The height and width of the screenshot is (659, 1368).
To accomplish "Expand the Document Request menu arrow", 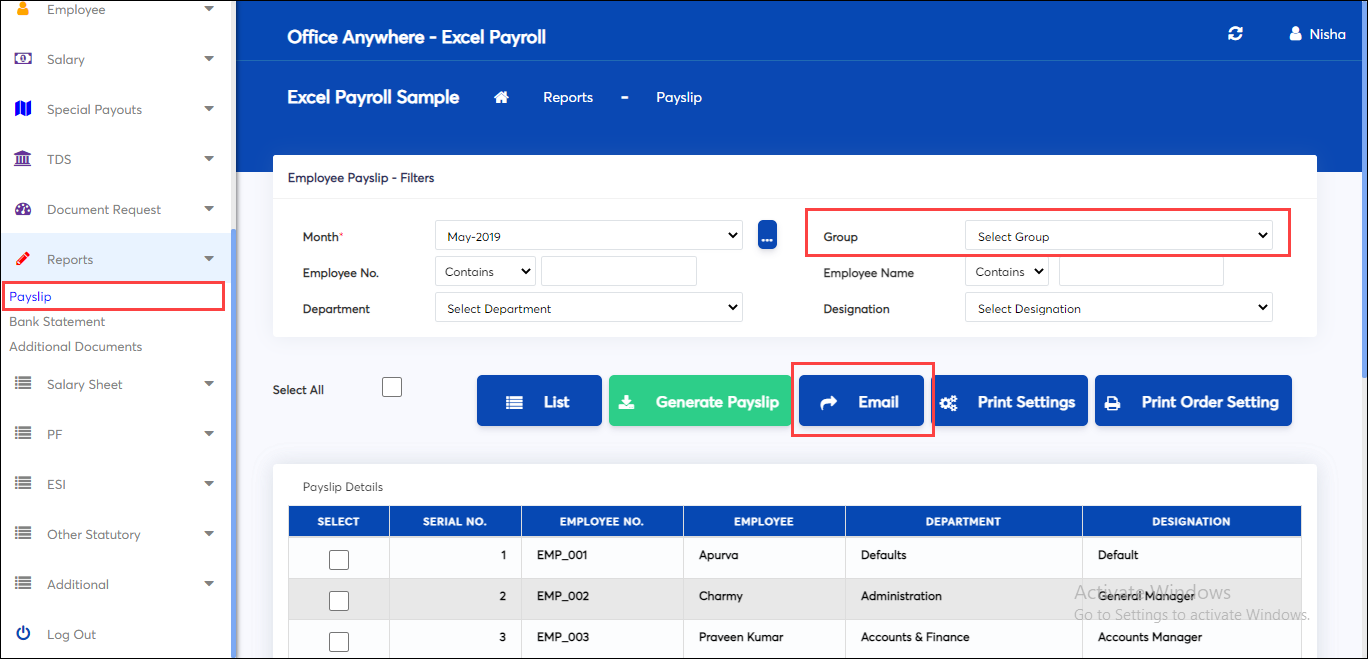I will pos(209,209).
